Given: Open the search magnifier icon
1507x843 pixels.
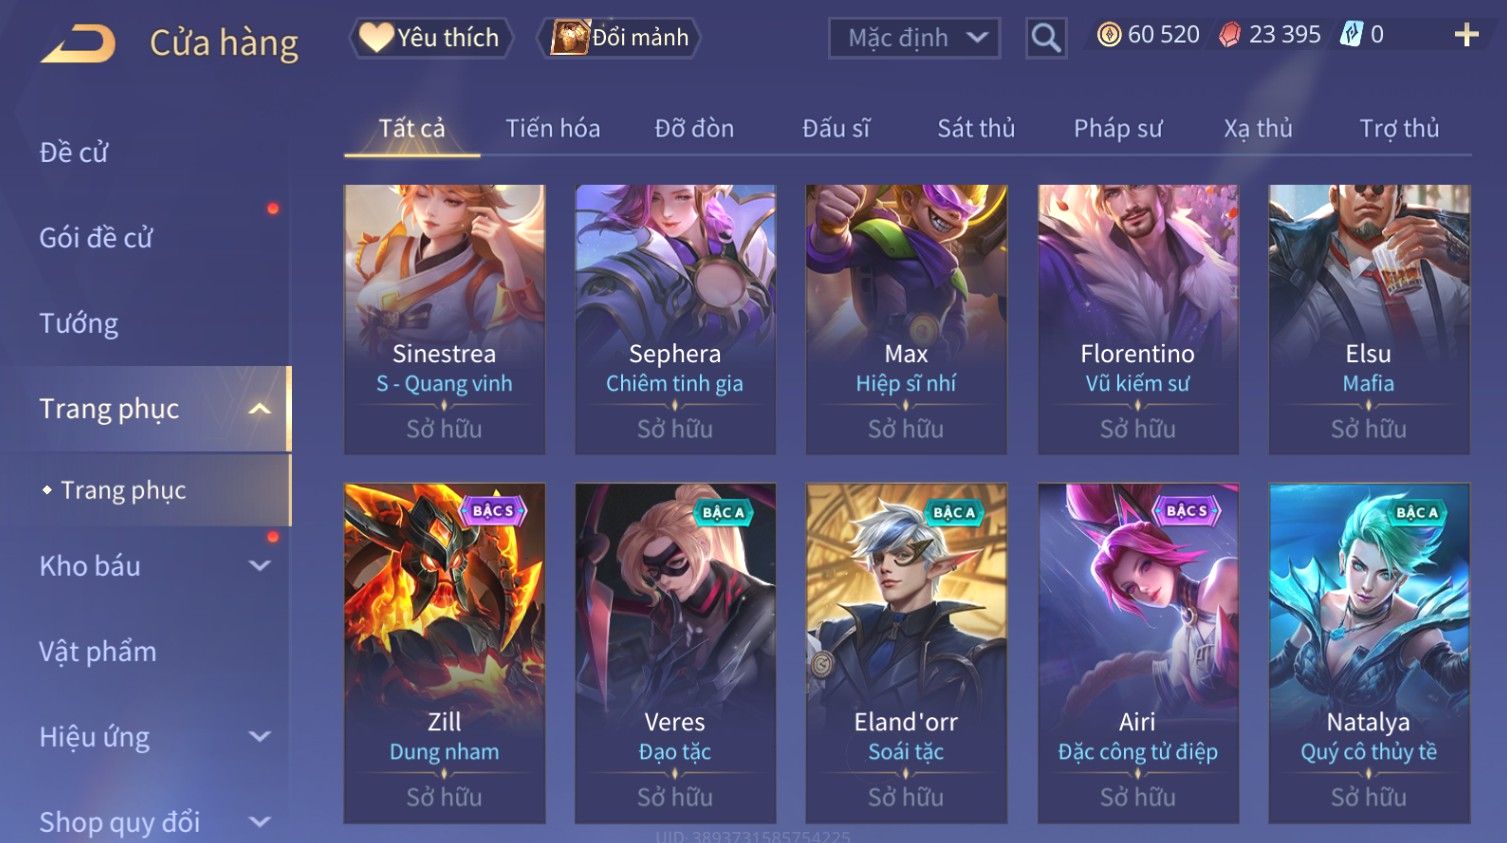Looking at the screenshot, I should pos(1046,38).
